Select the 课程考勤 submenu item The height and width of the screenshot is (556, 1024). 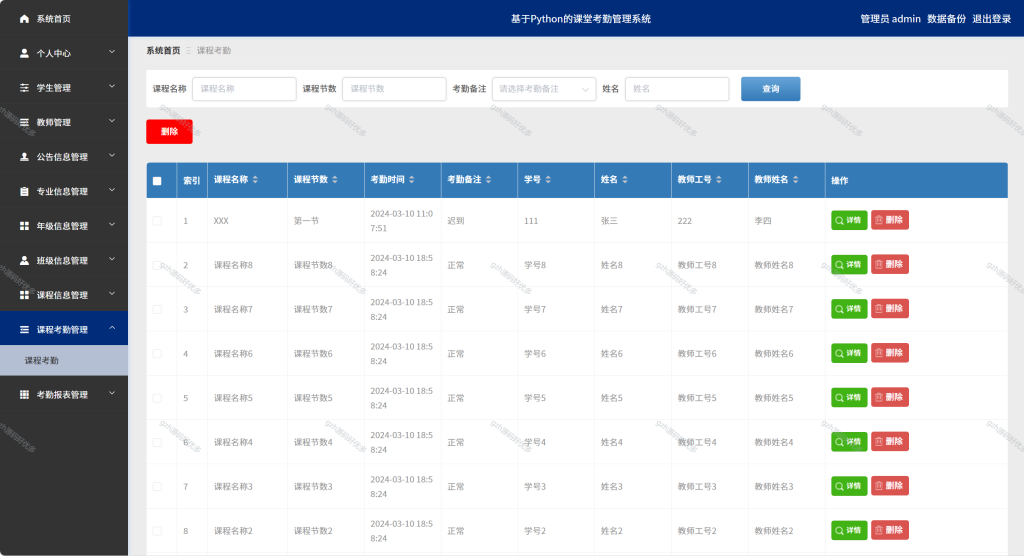[x=64, y=361]
